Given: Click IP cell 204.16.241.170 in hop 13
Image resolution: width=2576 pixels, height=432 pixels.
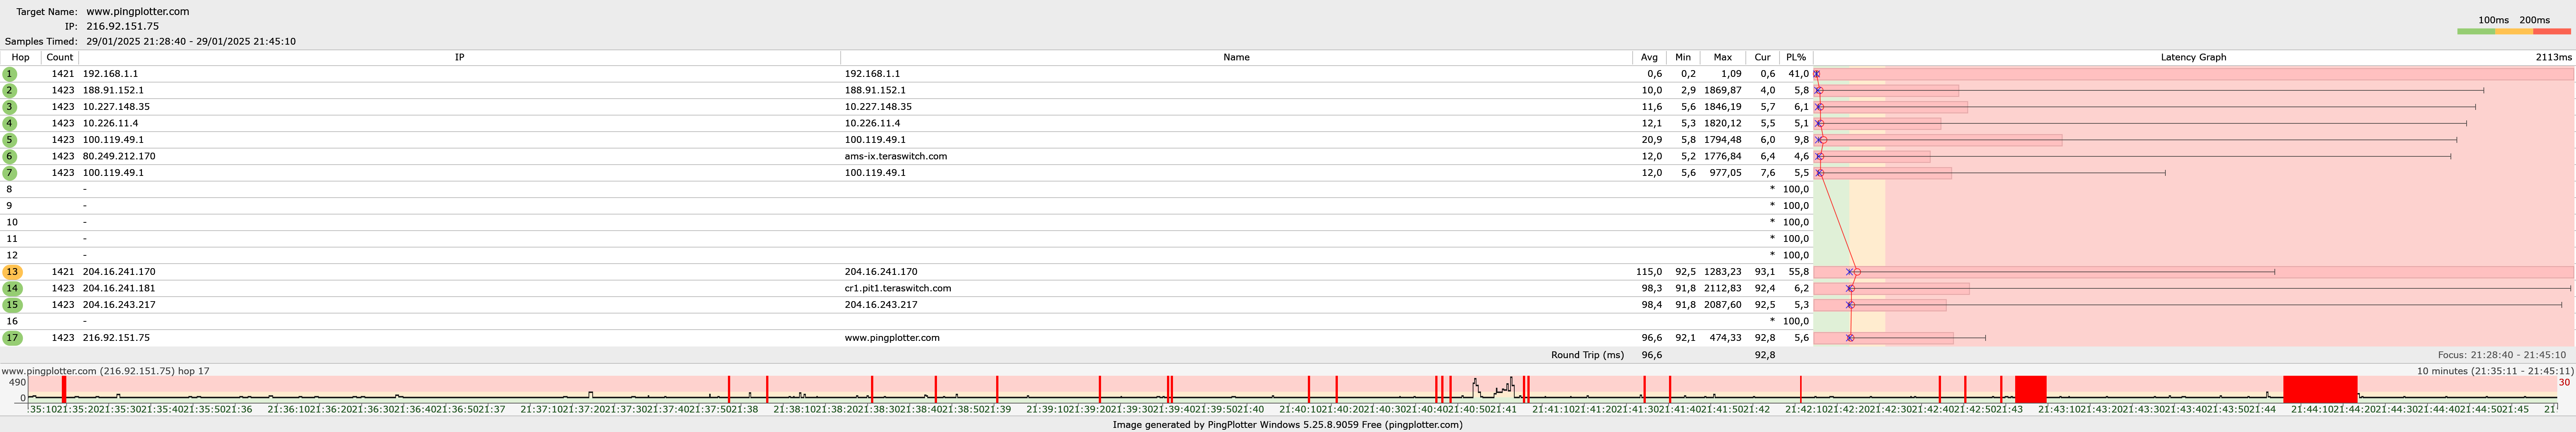Looking at the screenshot, I should [119, 272].
